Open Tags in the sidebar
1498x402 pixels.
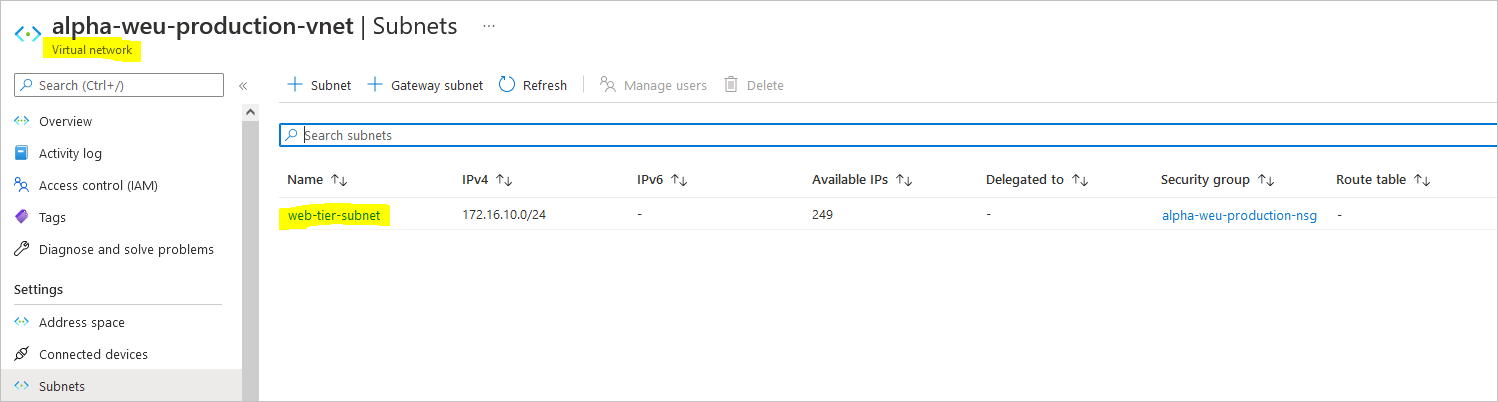pyautogui.click(x=52, y=217)
